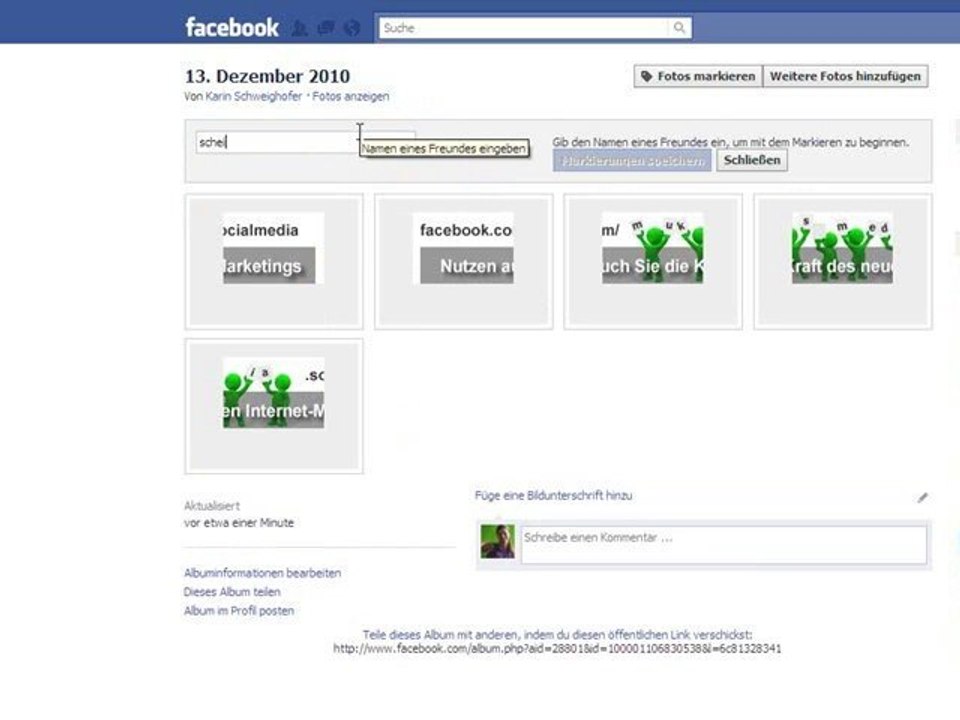This screenshot has height=720, width=960.
Task: Click Markierungen speichern button
Action: (x=632, y=160)
